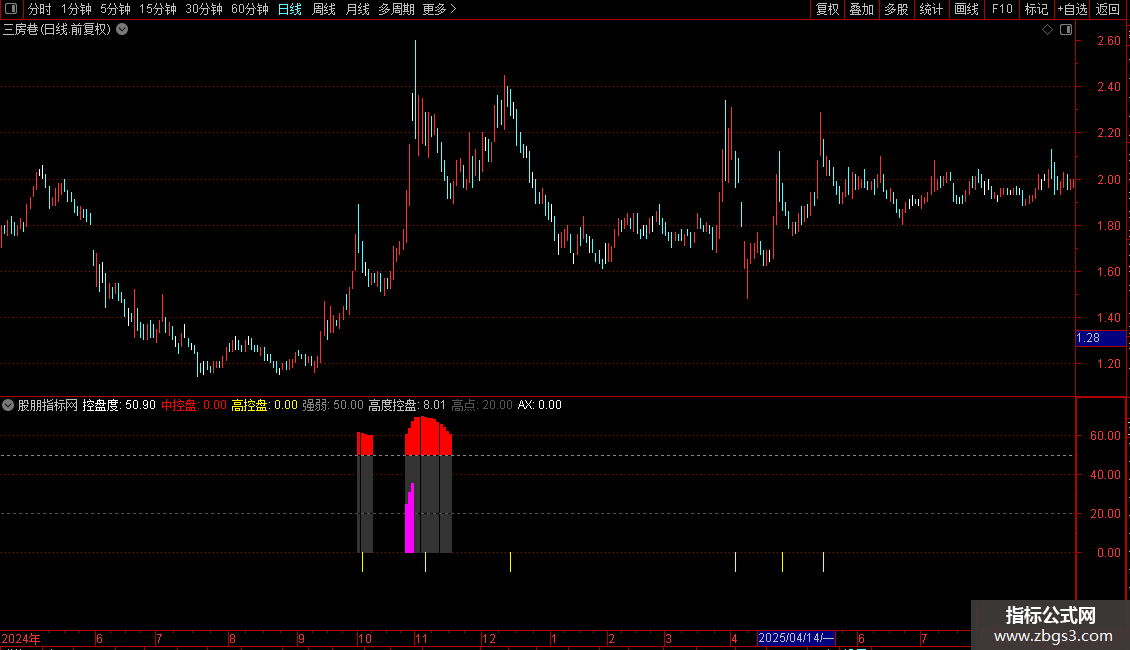Click the AX: 0.00 label
The width and height of the screenshot is (1130, 650).
click(540, 405)
